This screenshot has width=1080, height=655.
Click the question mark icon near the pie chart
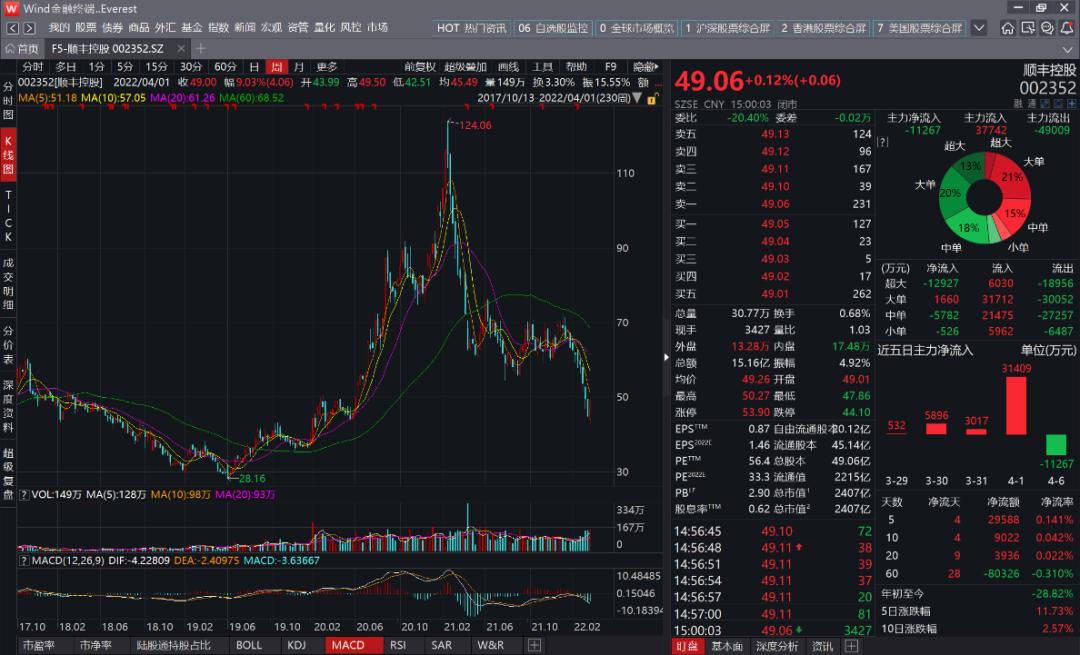881,142
